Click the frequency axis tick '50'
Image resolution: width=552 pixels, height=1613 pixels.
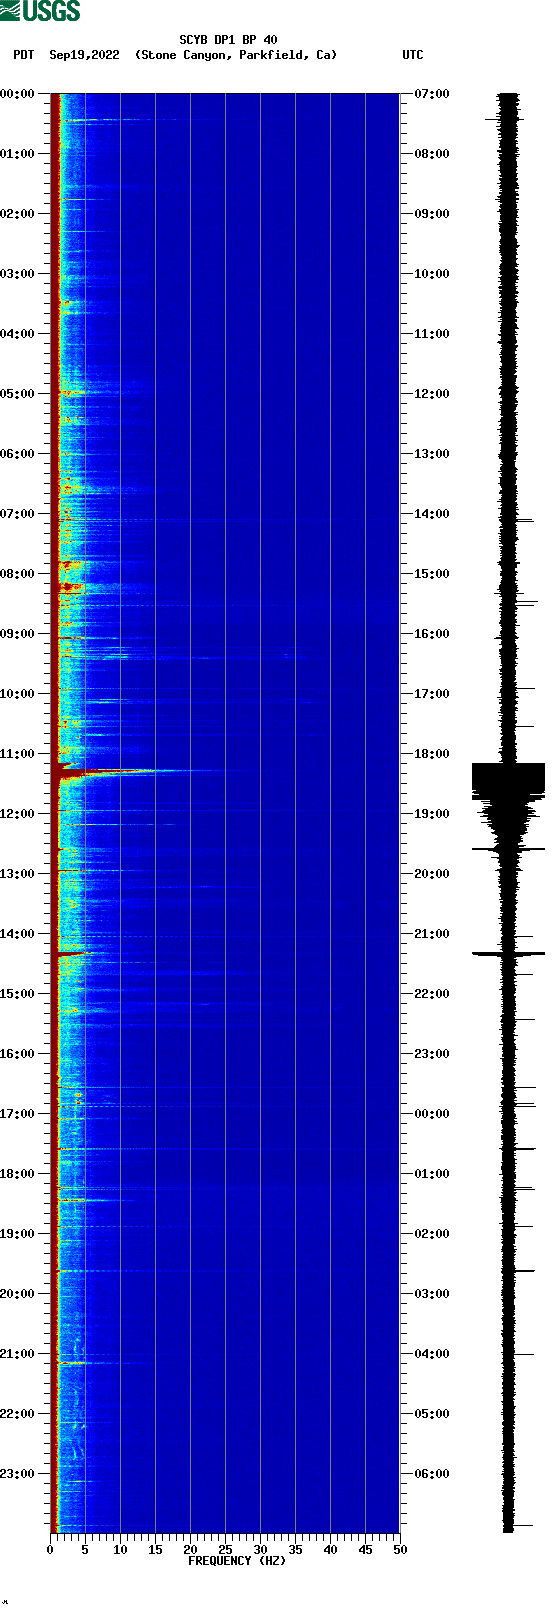point(400,1550)
